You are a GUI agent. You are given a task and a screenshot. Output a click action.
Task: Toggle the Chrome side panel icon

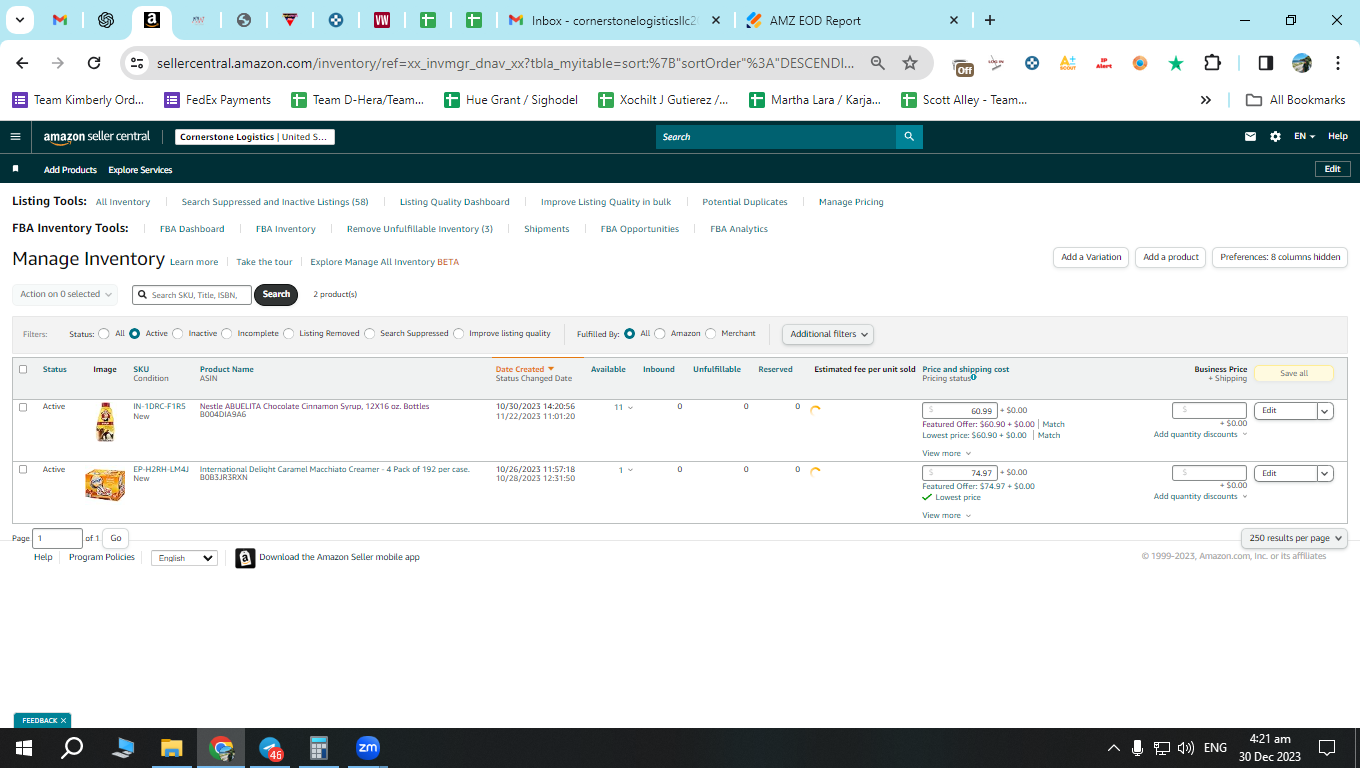point(1266,63)
